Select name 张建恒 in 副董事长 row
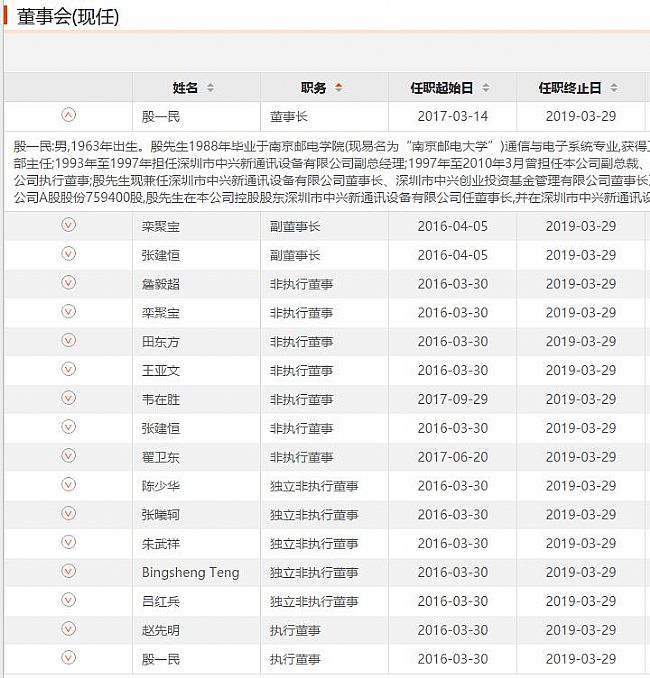The image size is (650, 678). pos(160,256)
